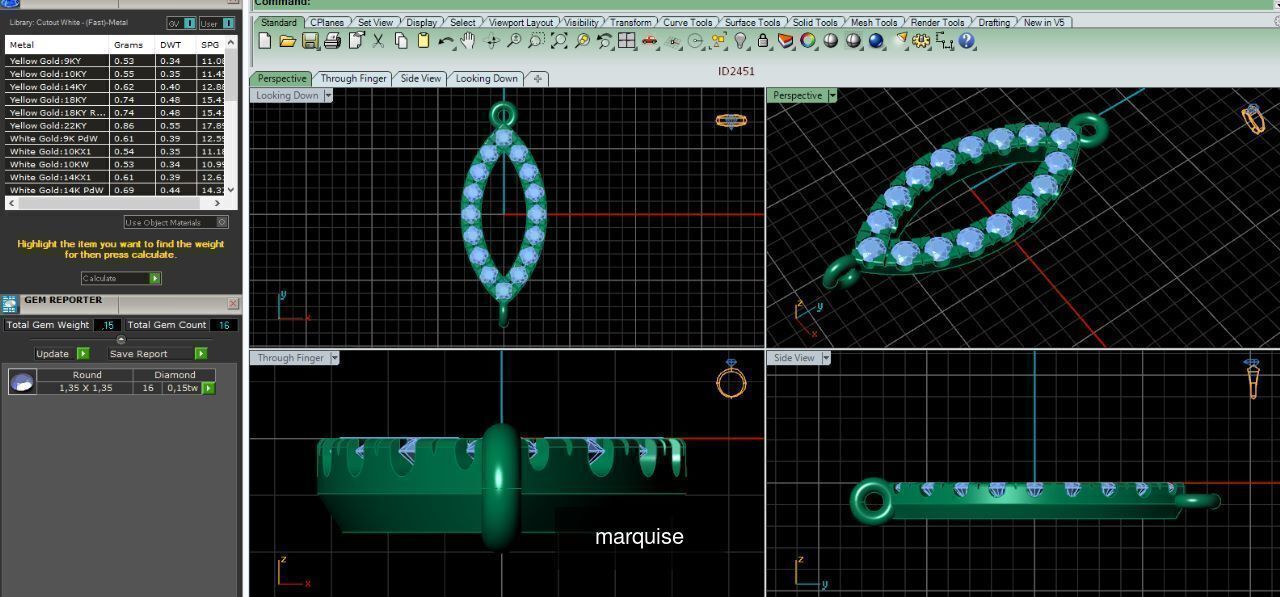
Task: Toggle the GV switch in metal panel
Action: (x=181, y=23)
